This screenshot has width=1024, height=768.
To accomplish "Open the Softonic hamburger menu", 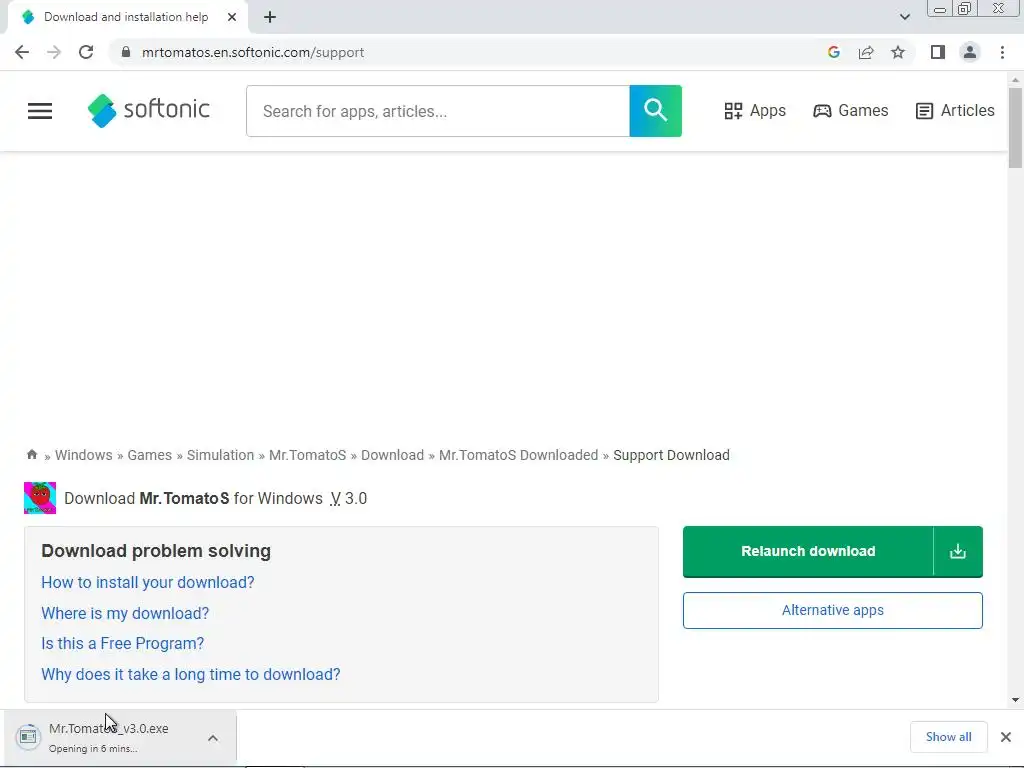I will (x=40, y=111).
